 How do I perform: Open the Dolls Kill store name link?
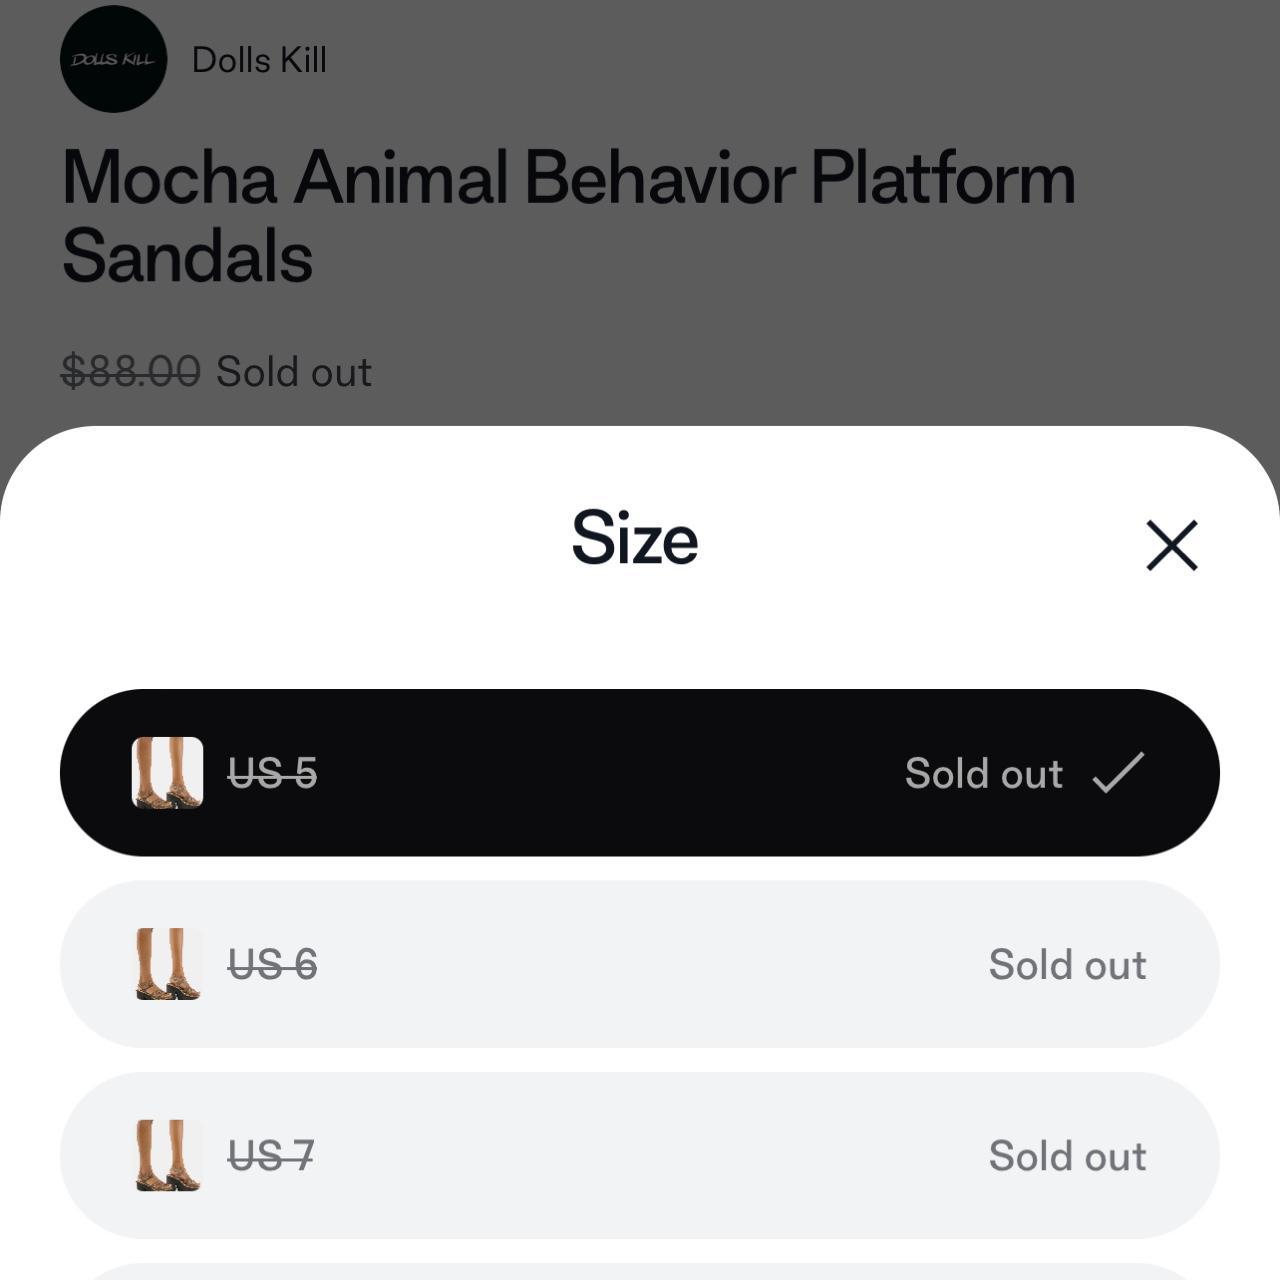(x=259, y=60)
